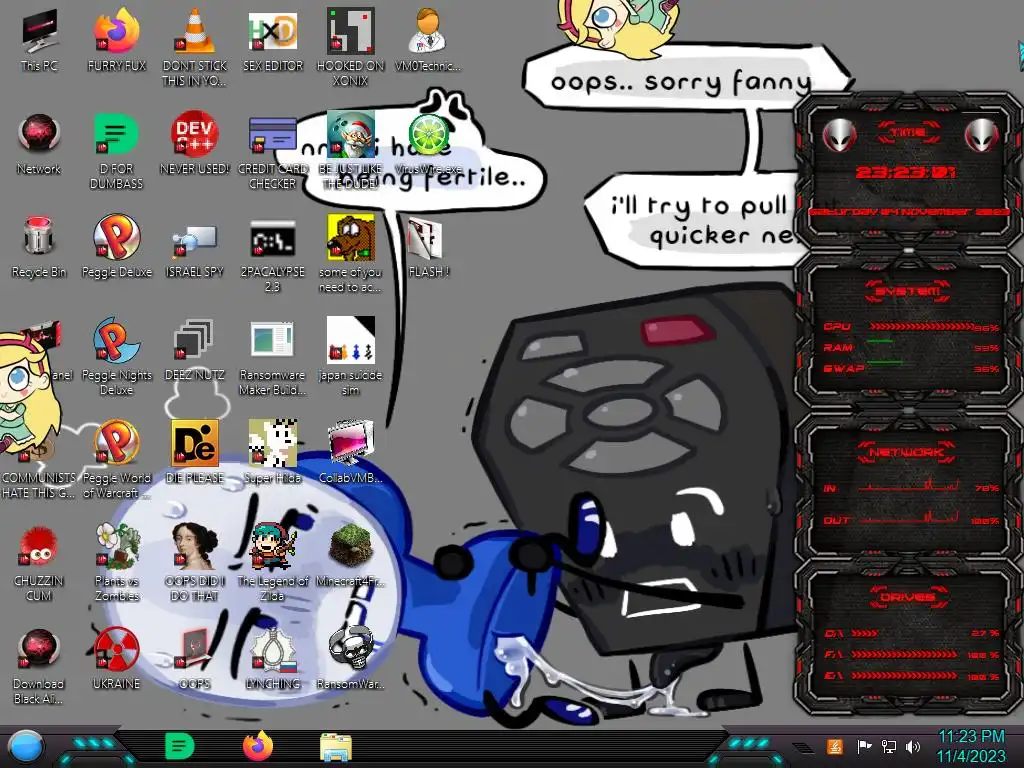Open the Action Center flag tray icon
Screen dimensions: 1024x768
tap(863, 746)
